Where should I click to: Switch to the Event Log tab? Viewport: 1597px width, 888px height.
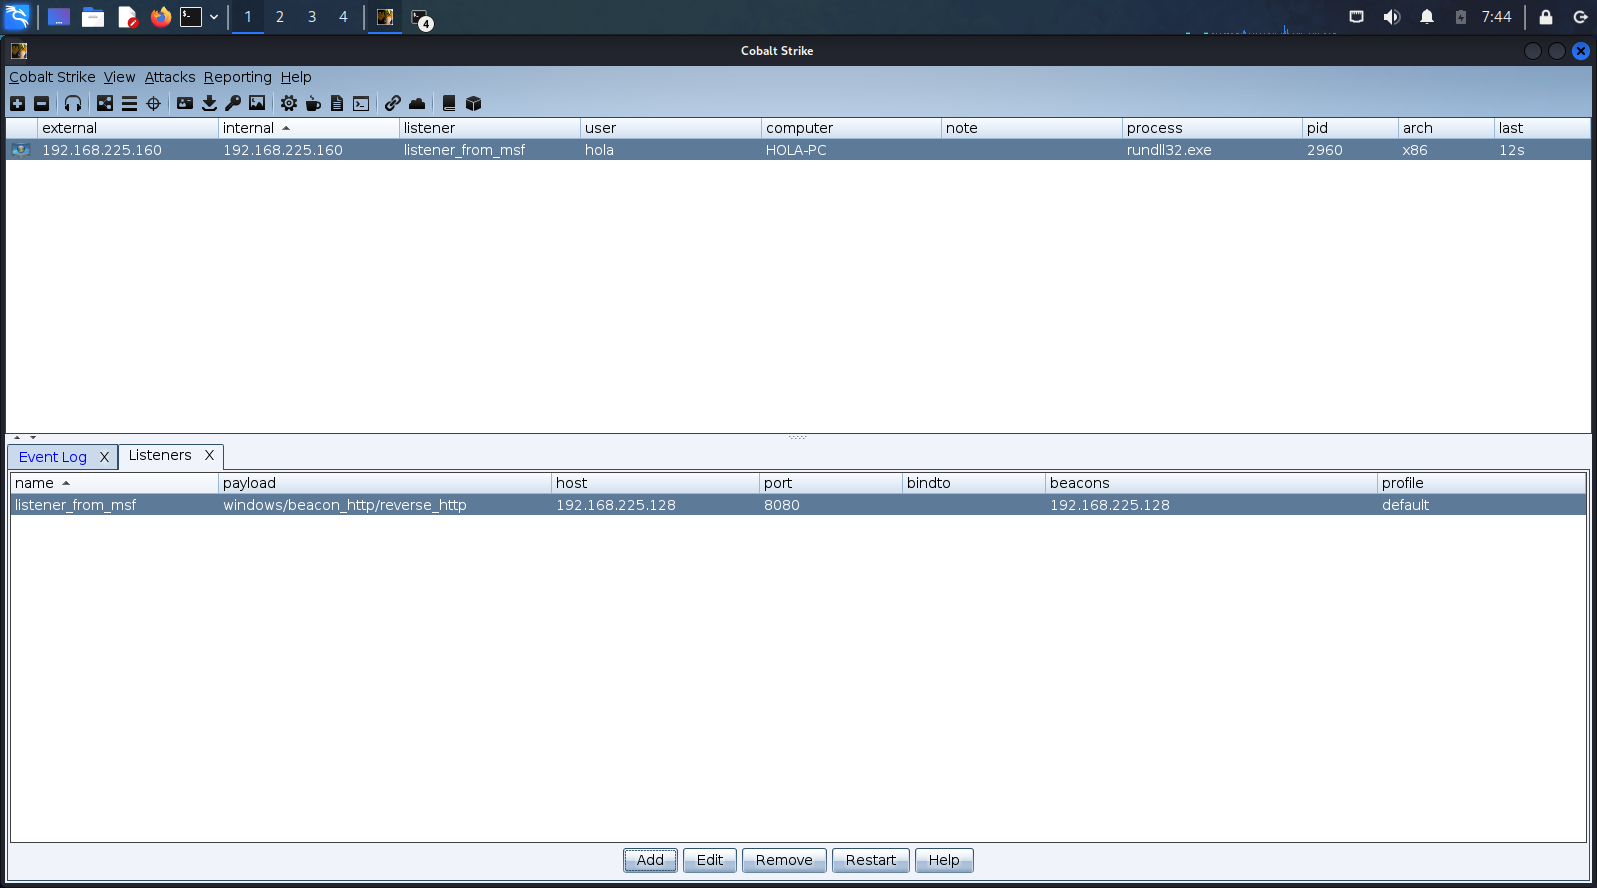(53, 457)
